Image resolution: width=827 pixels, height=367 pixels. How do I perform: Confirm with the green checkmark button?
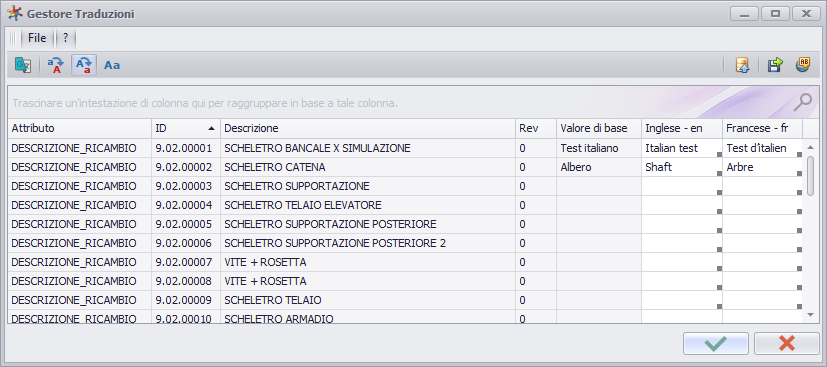(716, 344)
